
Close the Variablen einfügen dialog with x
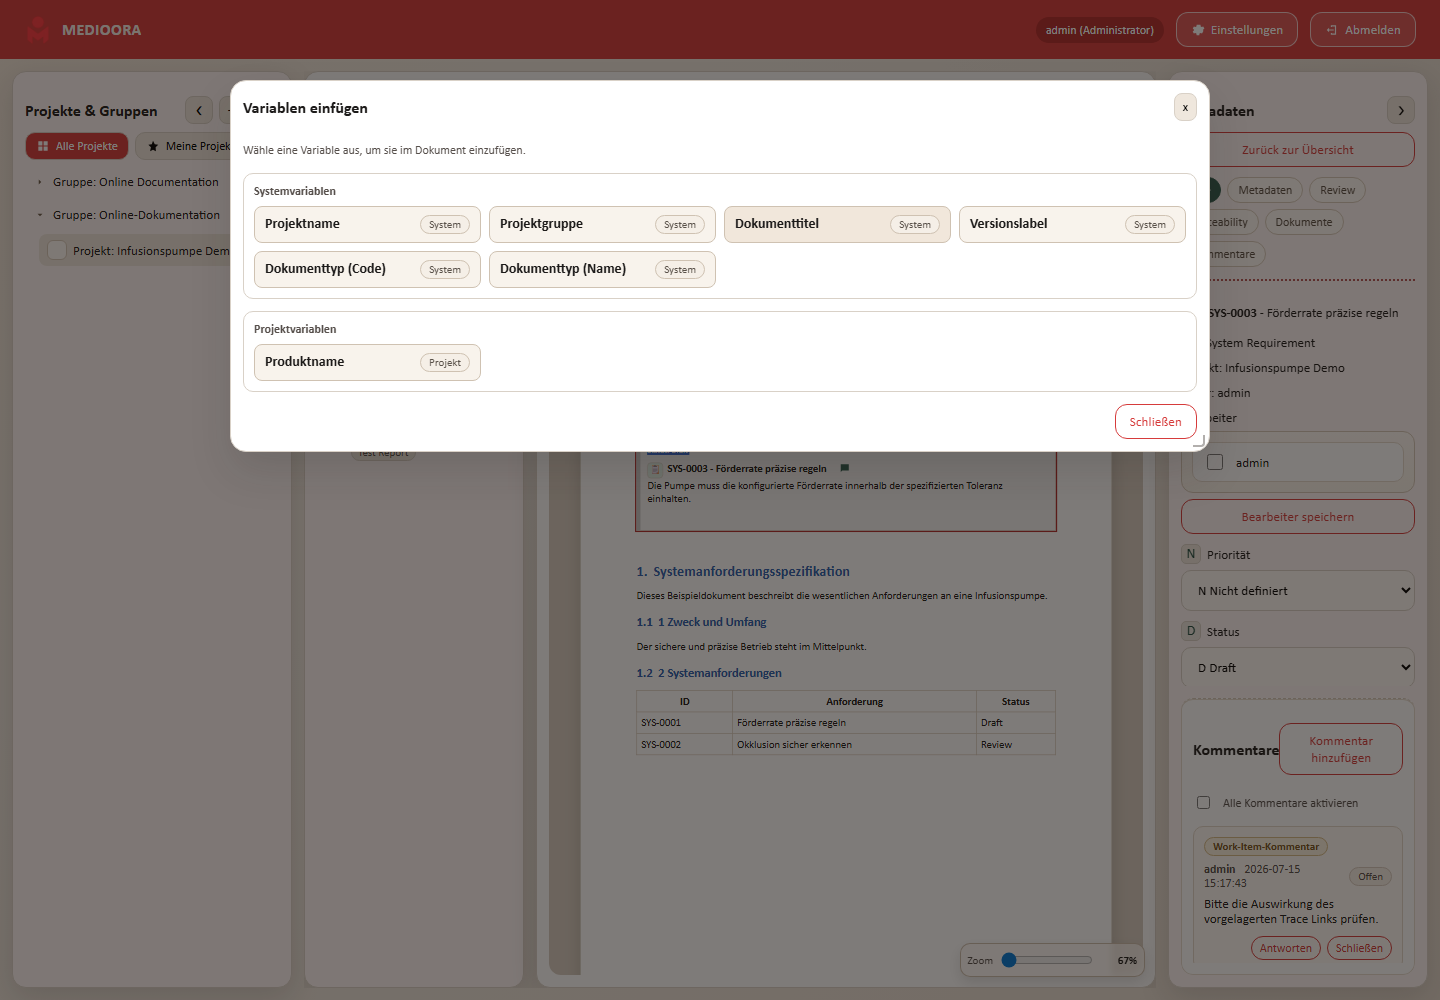[1185, 107]
